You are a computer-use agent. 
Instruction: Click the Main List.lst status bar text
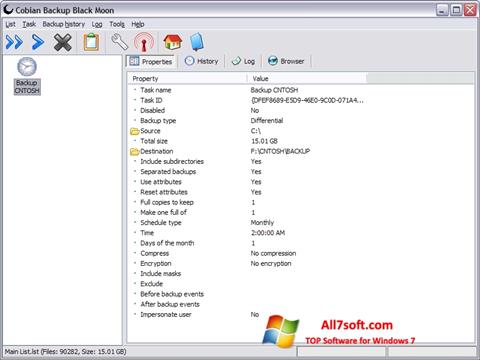(65, 352)
